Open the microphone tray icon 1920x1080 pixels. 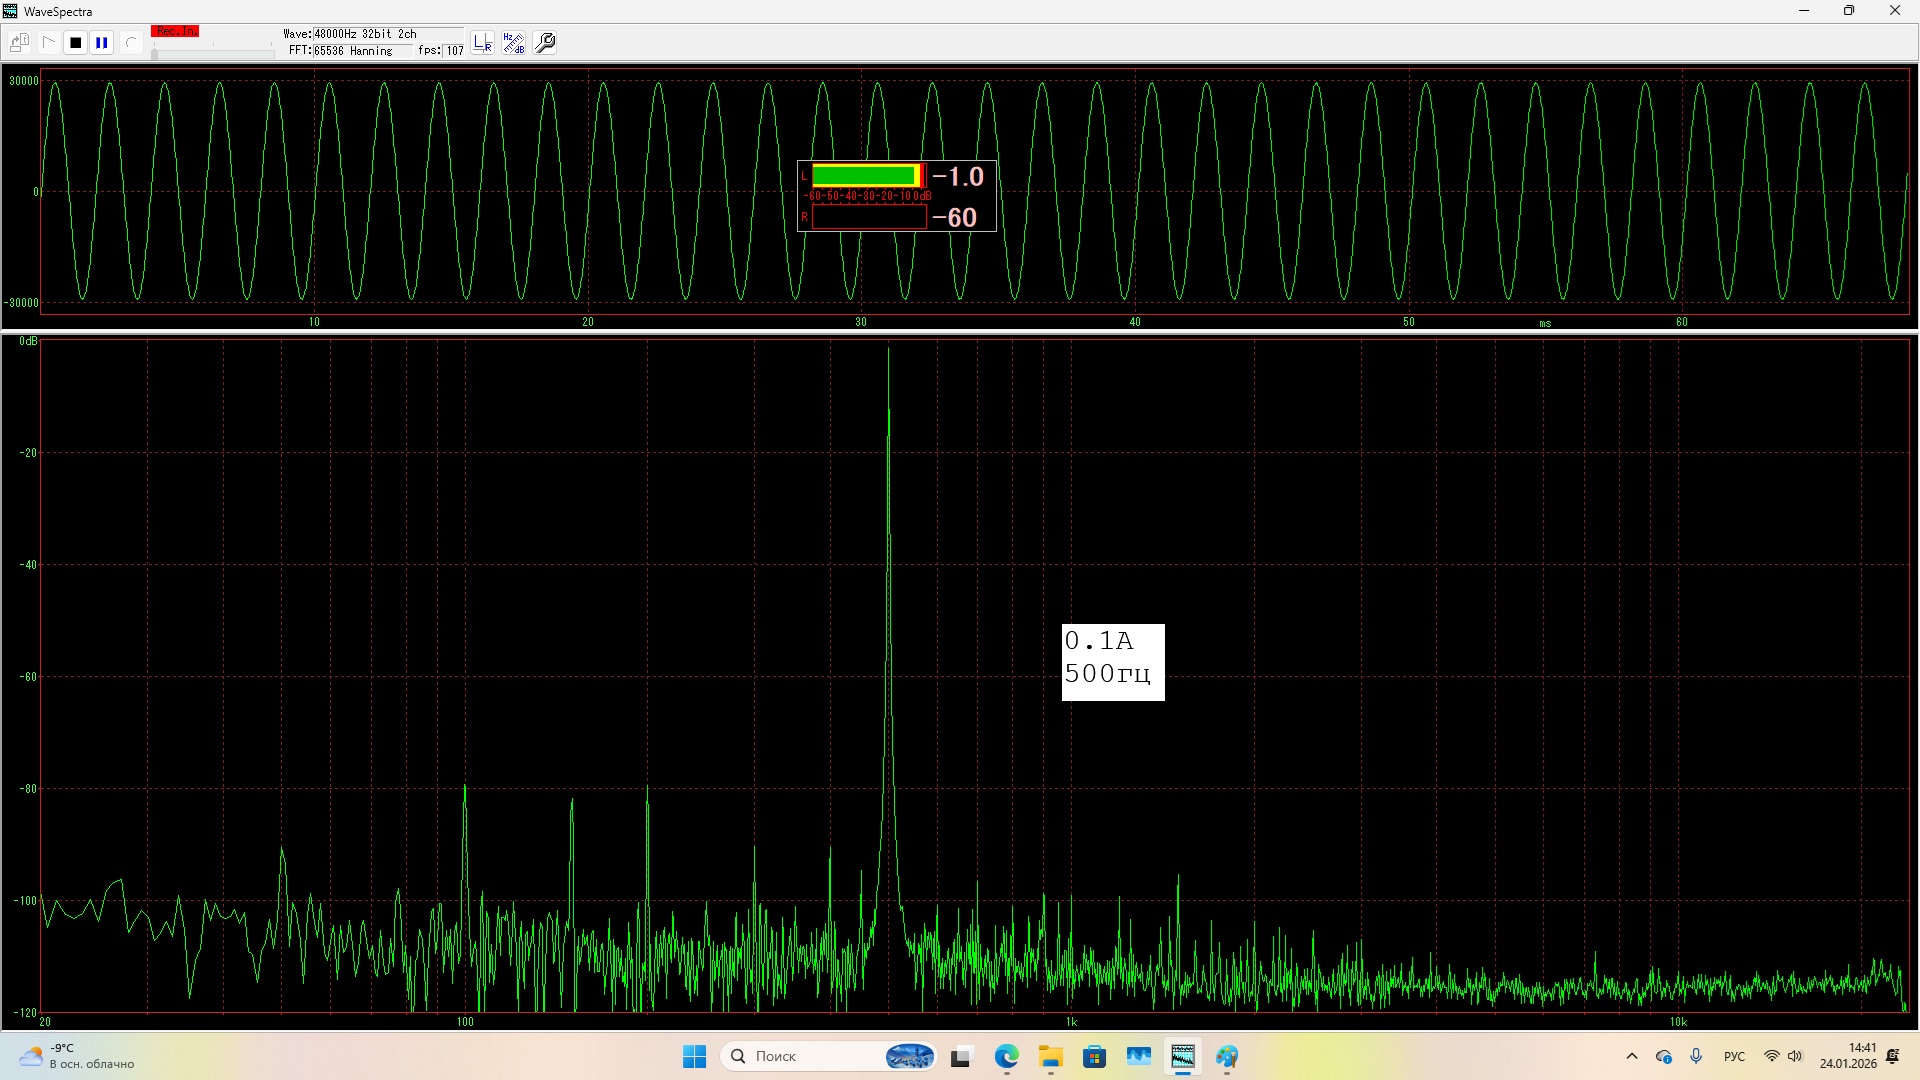tap(1696, 1056)
